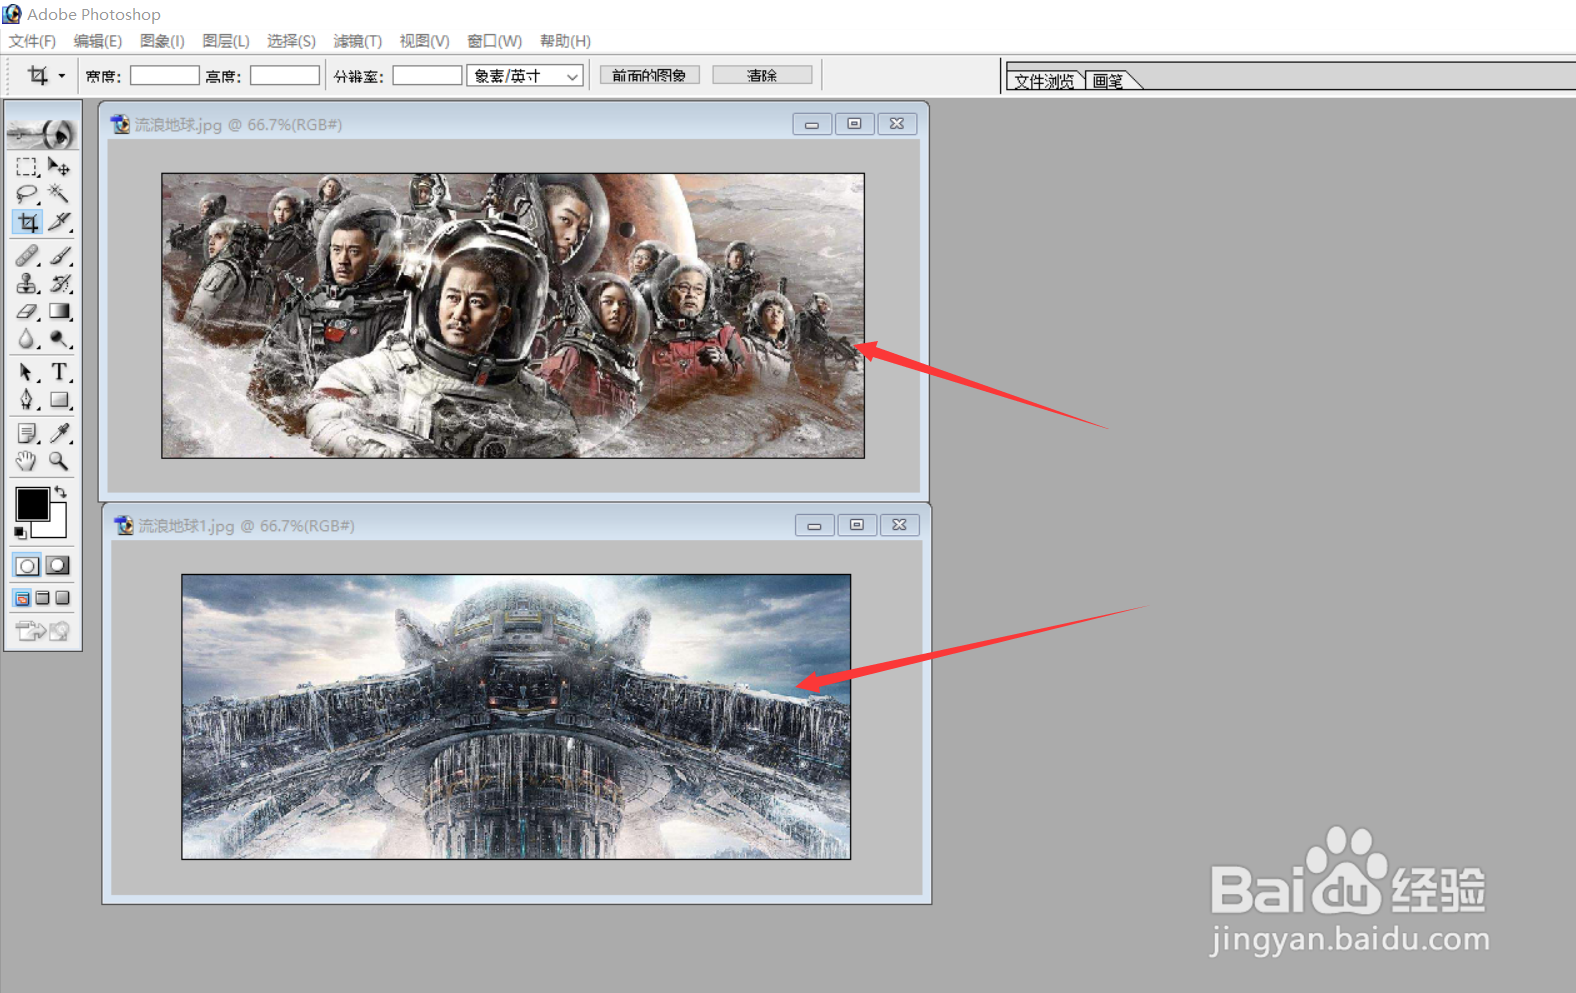Select the Gradient tool

[59, 311]
